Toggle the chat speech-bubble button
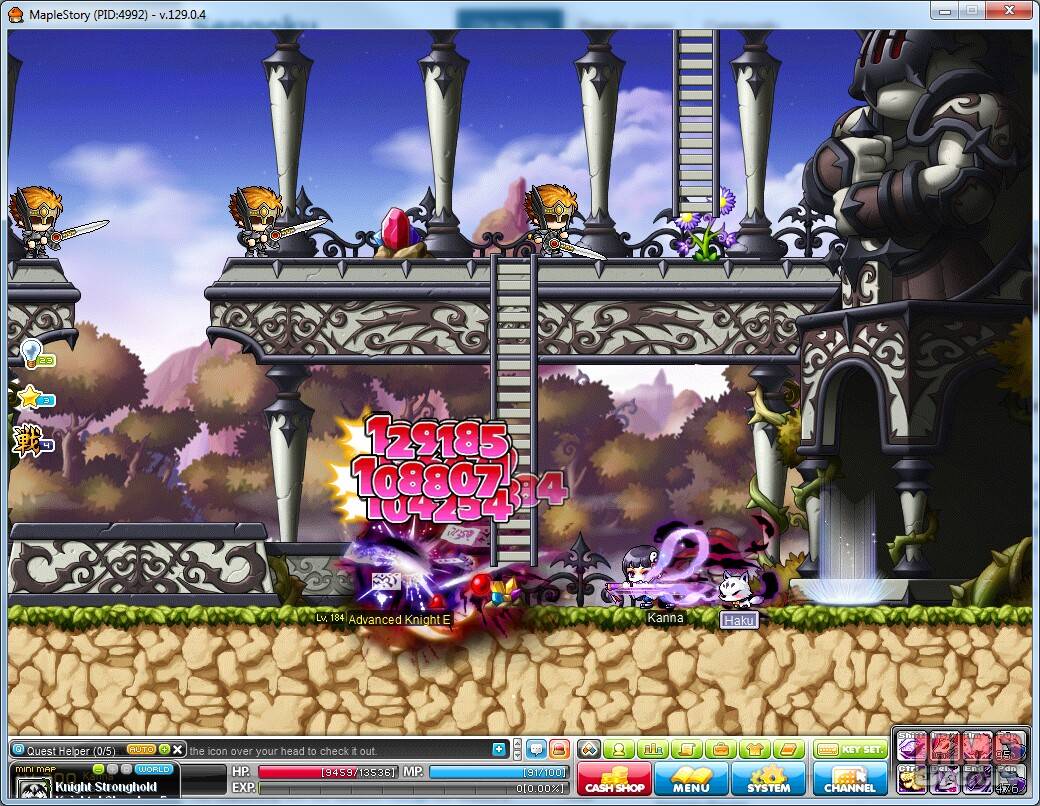 (x=536, y=749)
